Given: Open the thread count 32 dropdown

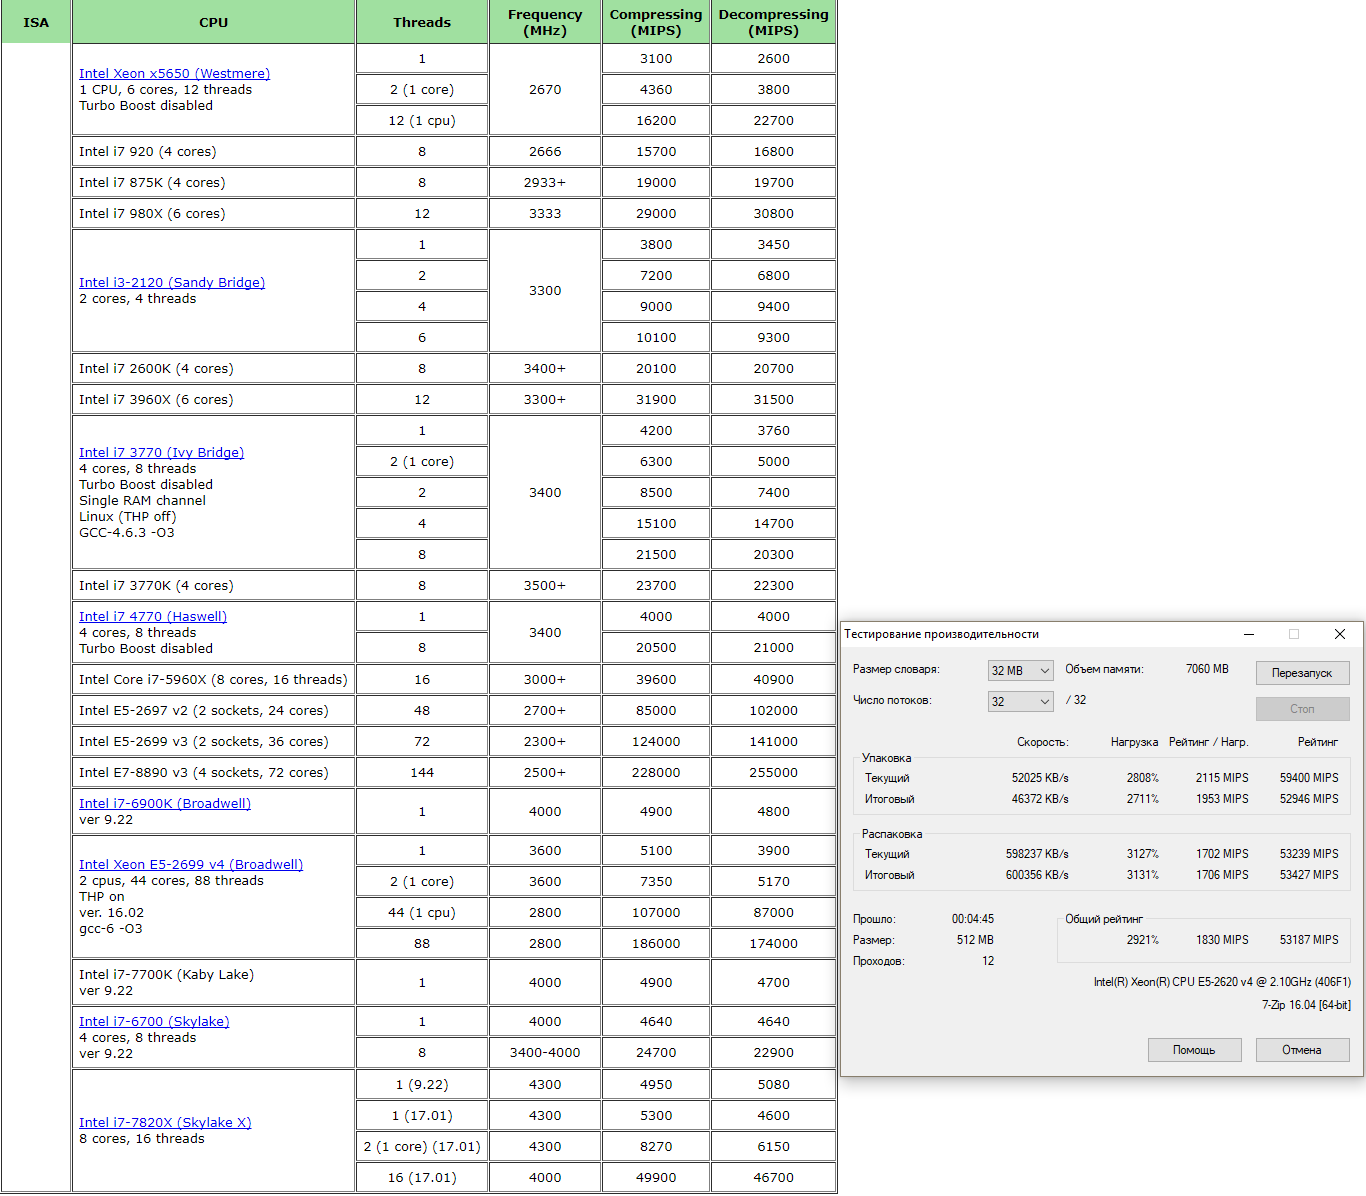Looking at the screenshot, I should [x=1020, y=702].
